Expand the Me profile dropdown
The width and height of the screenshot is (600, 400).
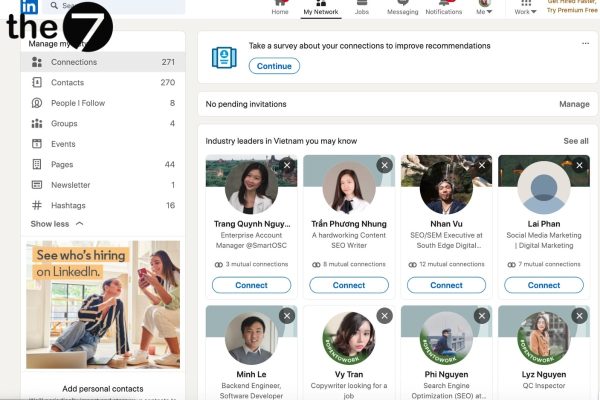coord(484,8)
